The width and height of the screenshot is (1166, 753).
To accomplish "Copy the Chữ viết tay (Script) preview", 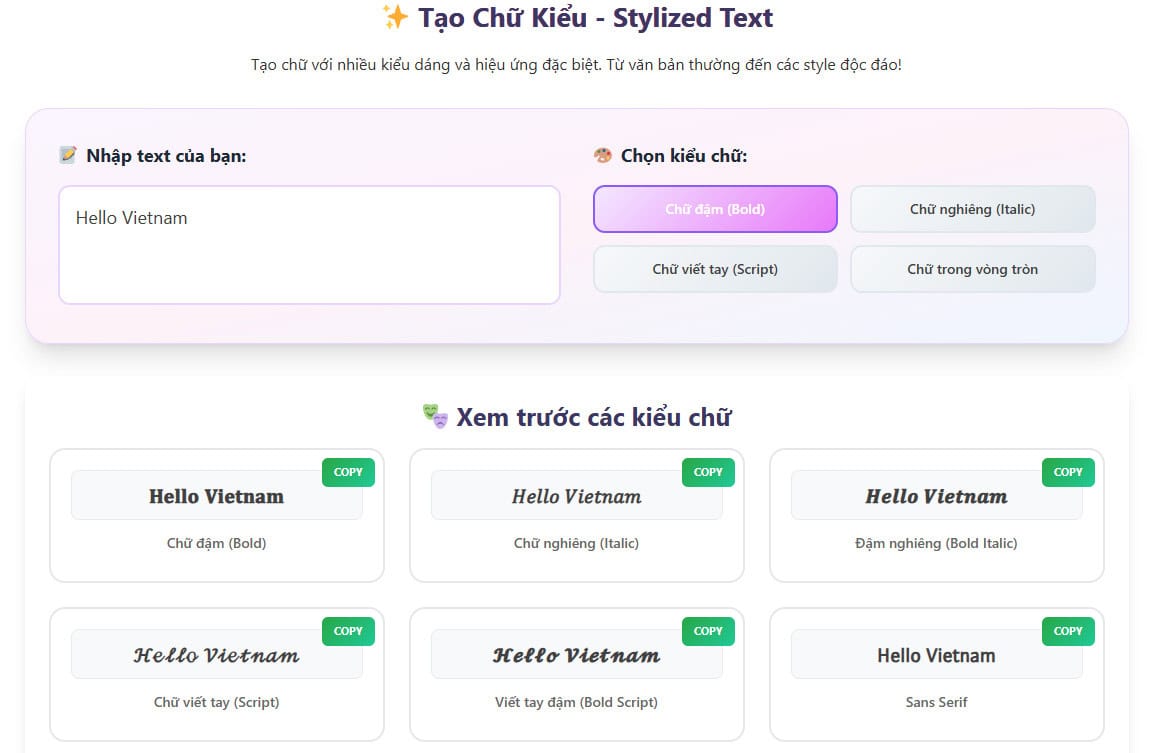I will click(348, 631).
